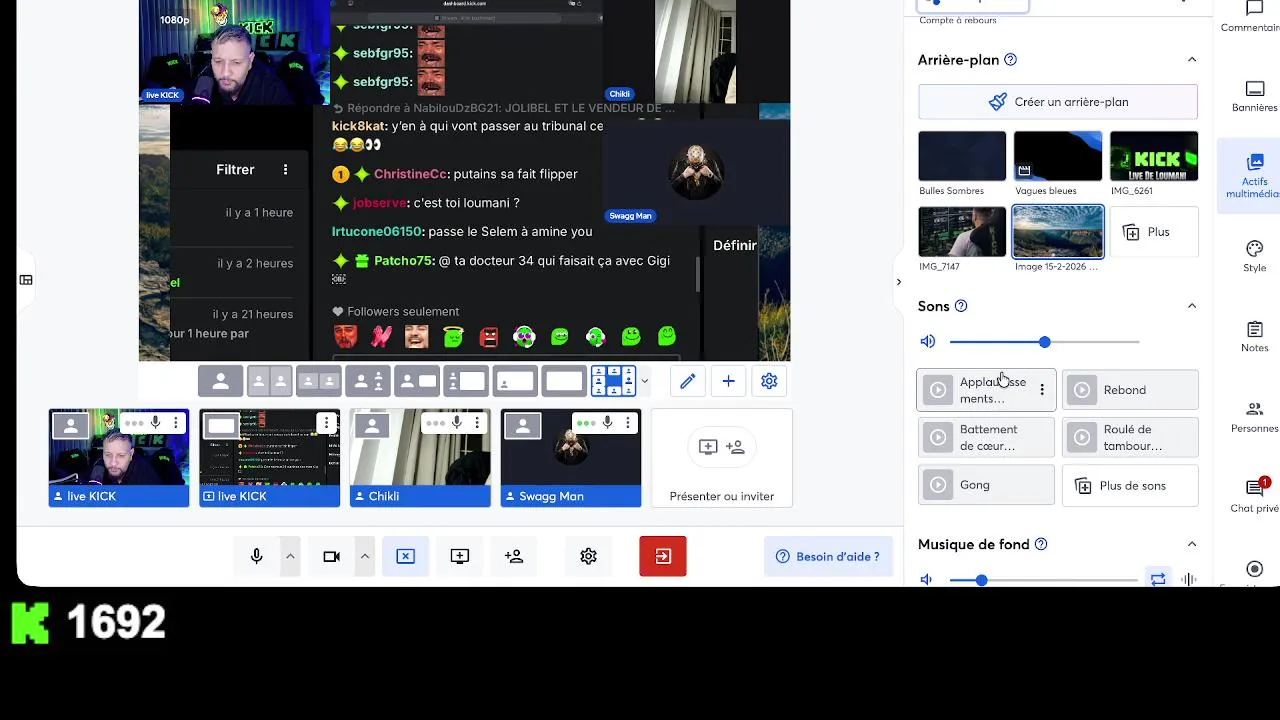Open Chat privé tab in sidebar
The height and width of the screenshot is (720, 1280).
pyautogui.click(x=1254, y=496)
